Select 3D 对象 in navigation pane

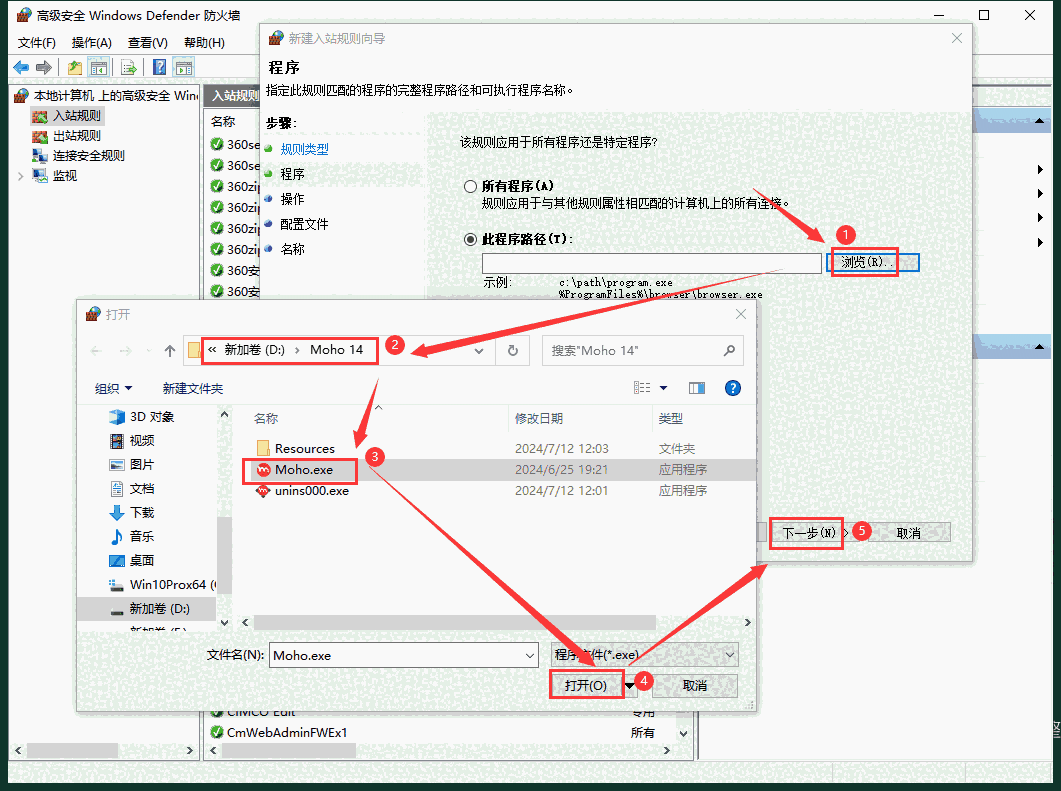(x=152, y=417)
